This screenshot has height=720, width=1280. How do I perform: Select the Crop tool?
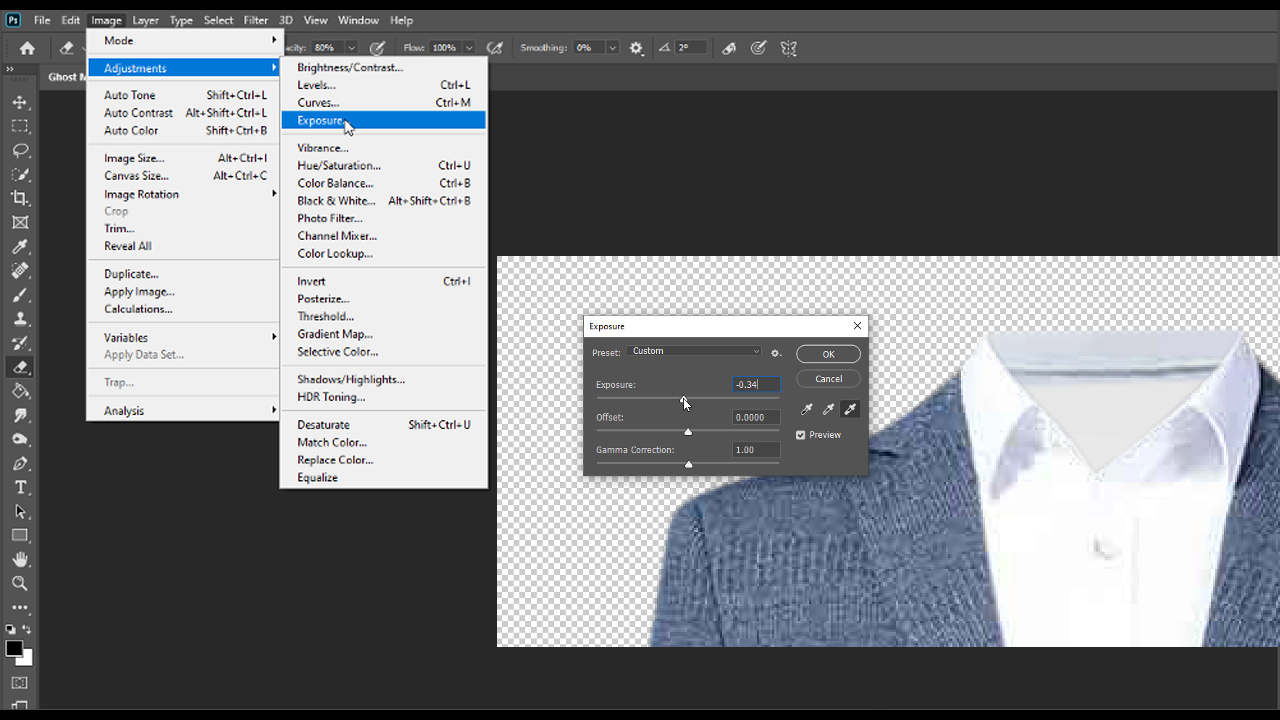pos(20,198)
